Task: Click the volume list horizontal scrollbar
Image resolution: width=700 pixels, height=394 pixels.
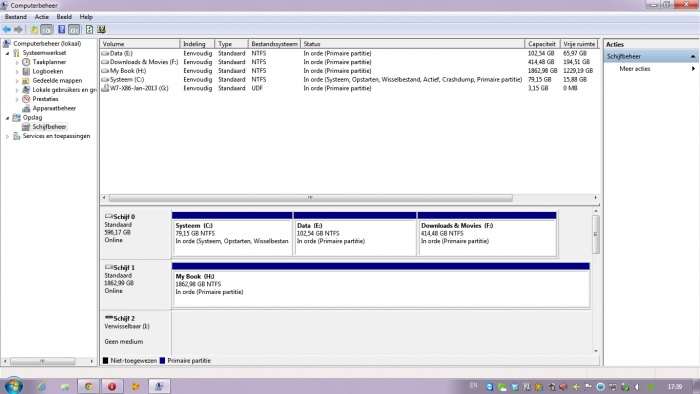Action: click(310, 197)
